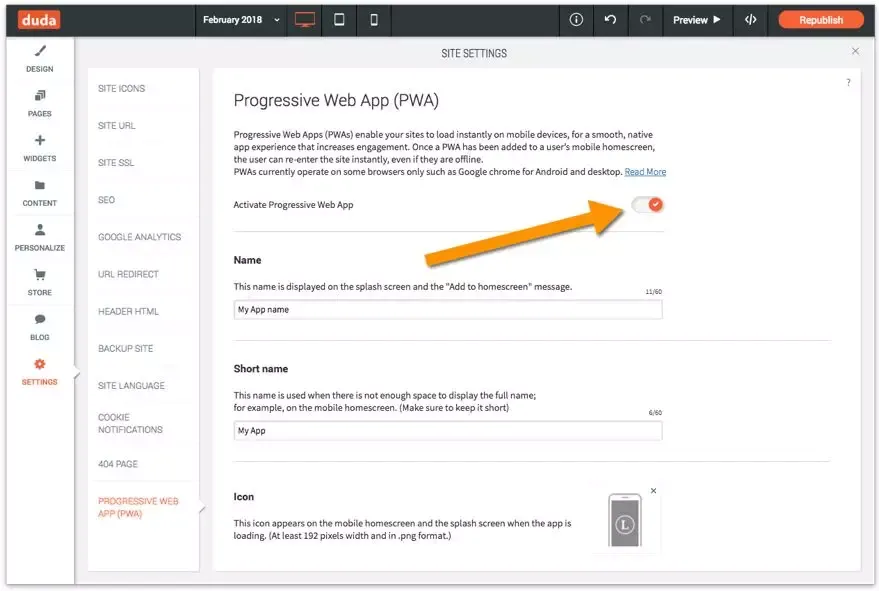Image resolution: width=879 pixels, height=591 pixels.
Task: Open the Widgets panel
Action: coord(40,149)
